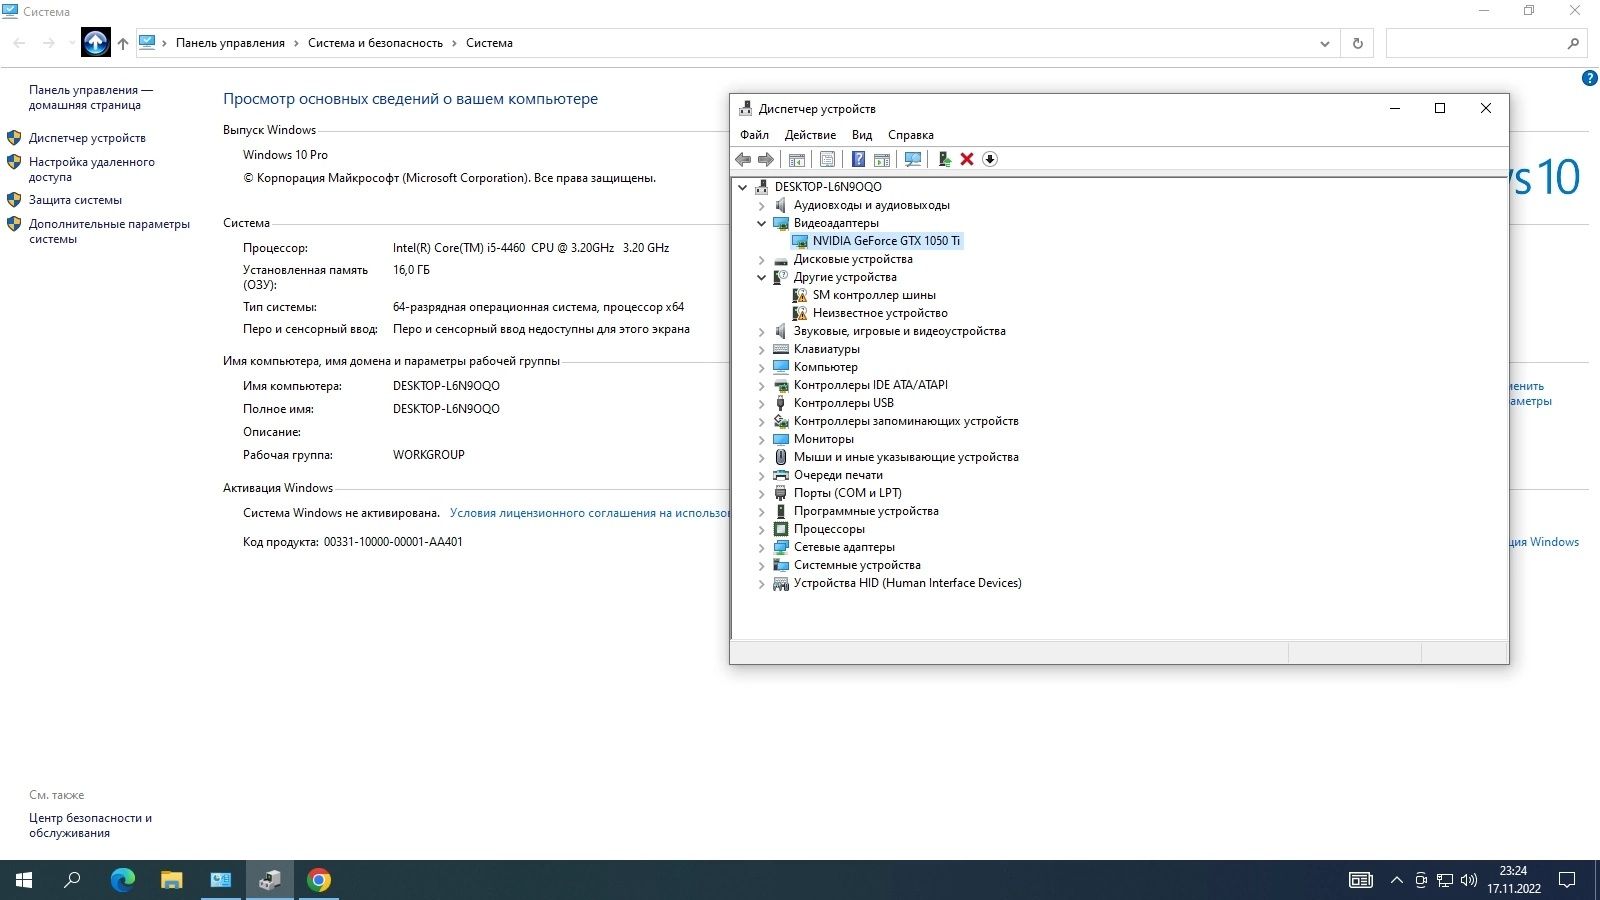Click the Update driver toolbar icon
This screenshot has width=1600, height=900.
coord(944,159)
